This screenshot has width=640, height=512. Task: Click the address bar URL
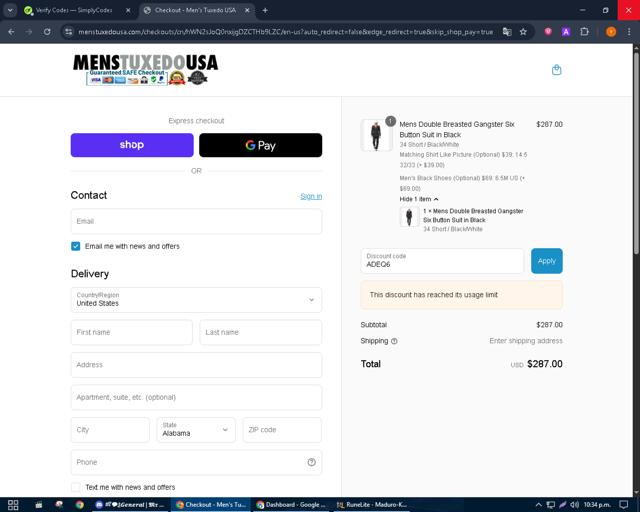click(x=285, y=32)
